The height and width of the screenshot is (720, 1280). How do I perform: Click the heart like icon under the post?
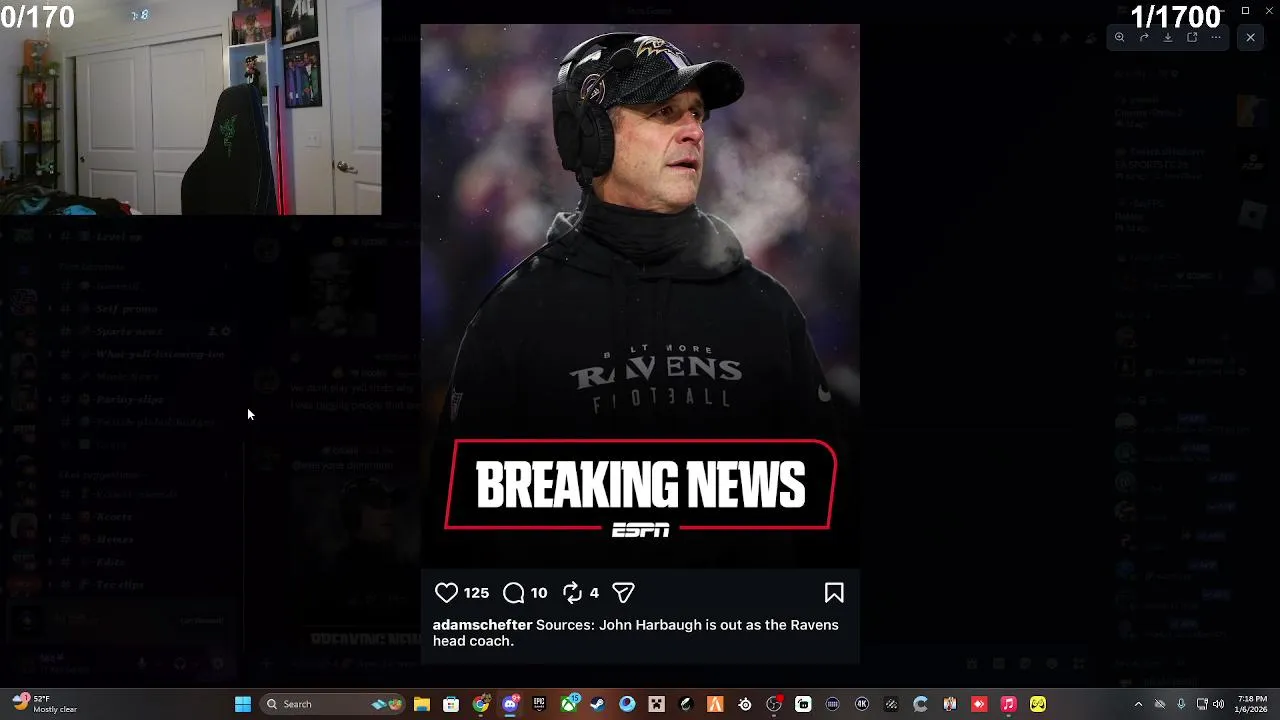point(446,593)
